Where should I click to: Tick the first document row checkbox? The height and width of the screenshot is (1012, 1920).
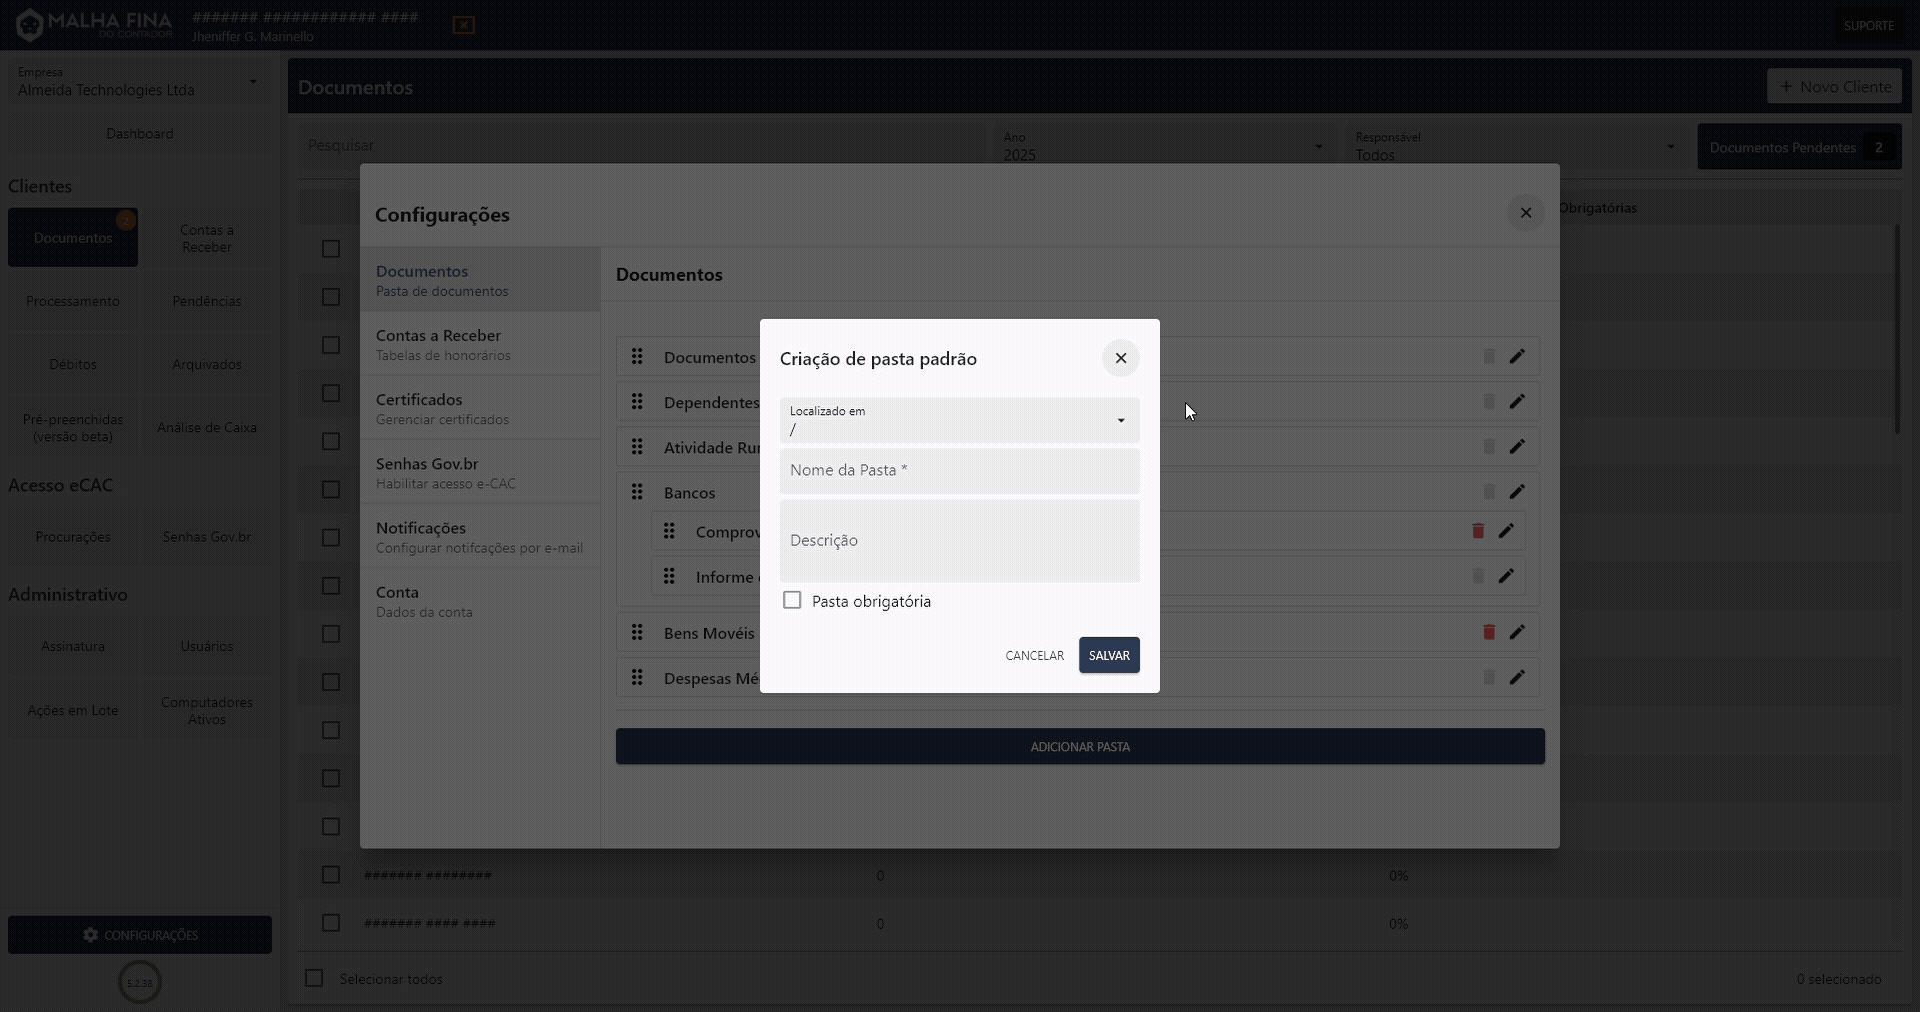(x=330, y=249)
